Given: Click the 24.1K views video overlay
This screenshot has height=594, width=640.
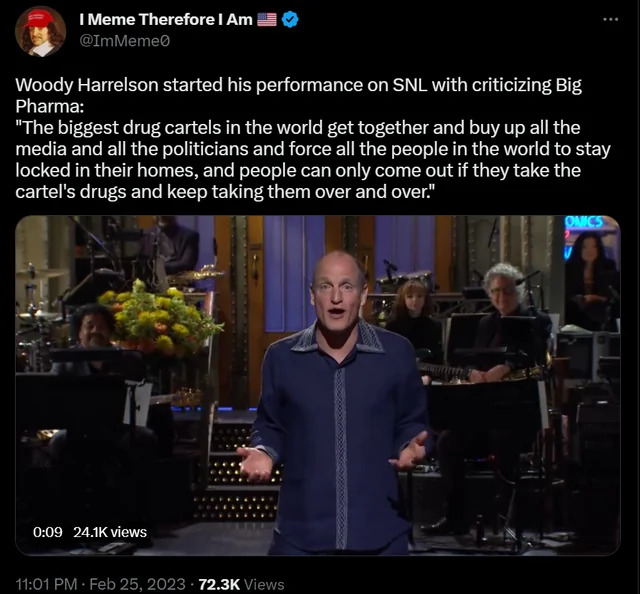Looking at the screenshot, I should 110,532.
